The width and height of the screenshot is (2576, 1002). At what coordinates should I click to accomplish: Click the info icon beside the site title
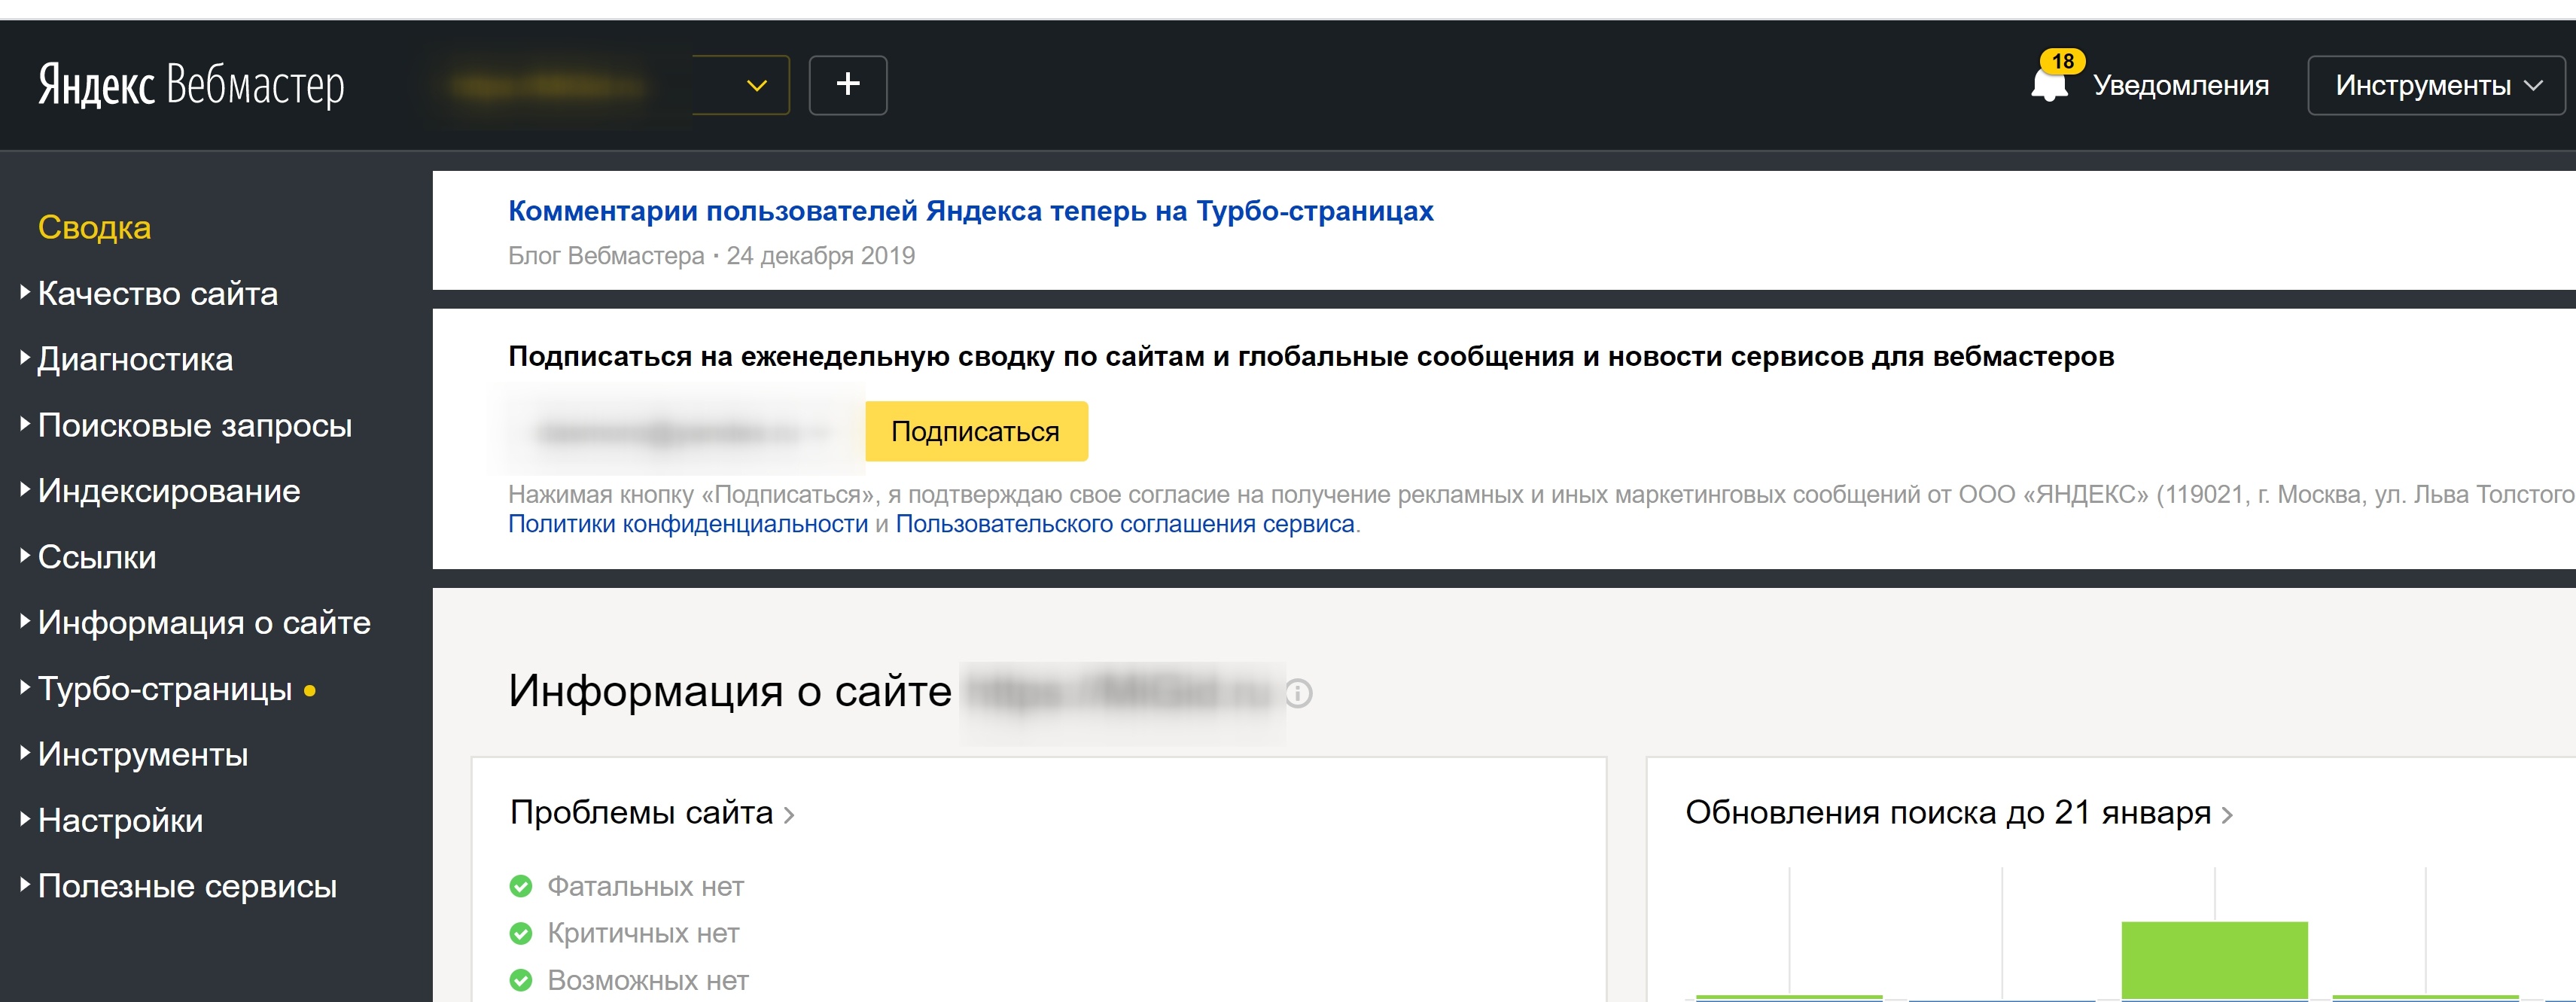pyautogui.click(x=1298, y=693)
